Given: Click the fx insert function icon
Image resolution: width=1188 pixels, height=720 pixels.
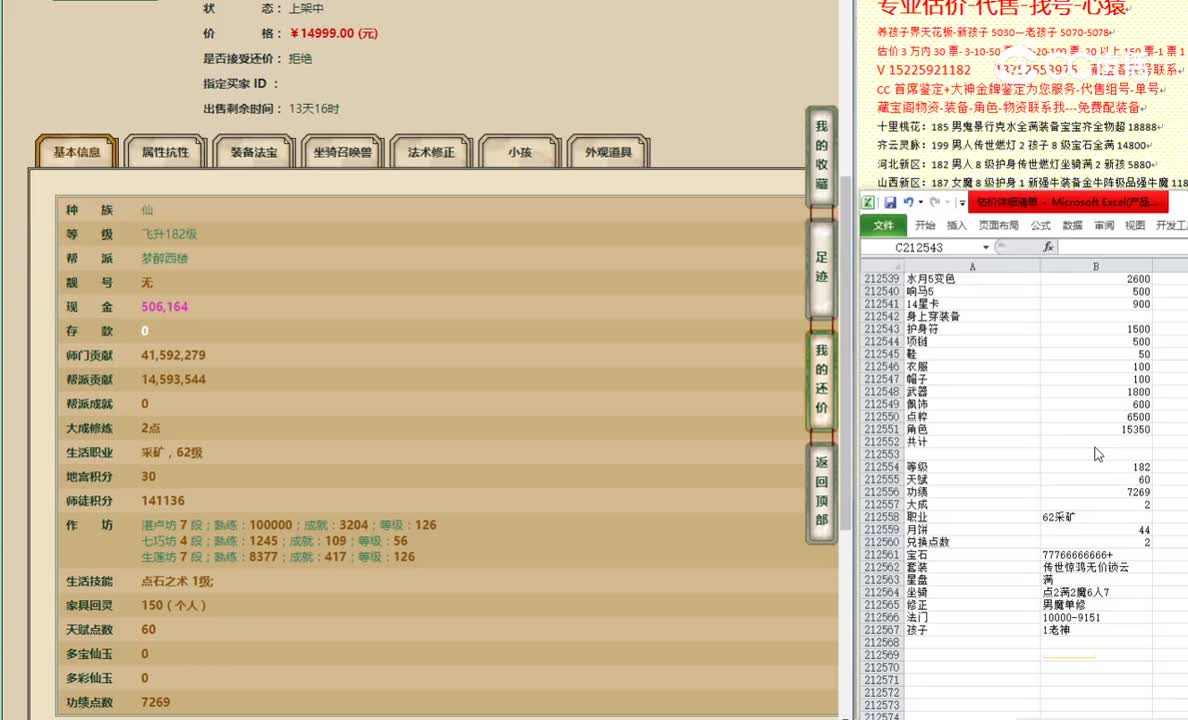Looking at the screenshot, I should pos(1048,247).
